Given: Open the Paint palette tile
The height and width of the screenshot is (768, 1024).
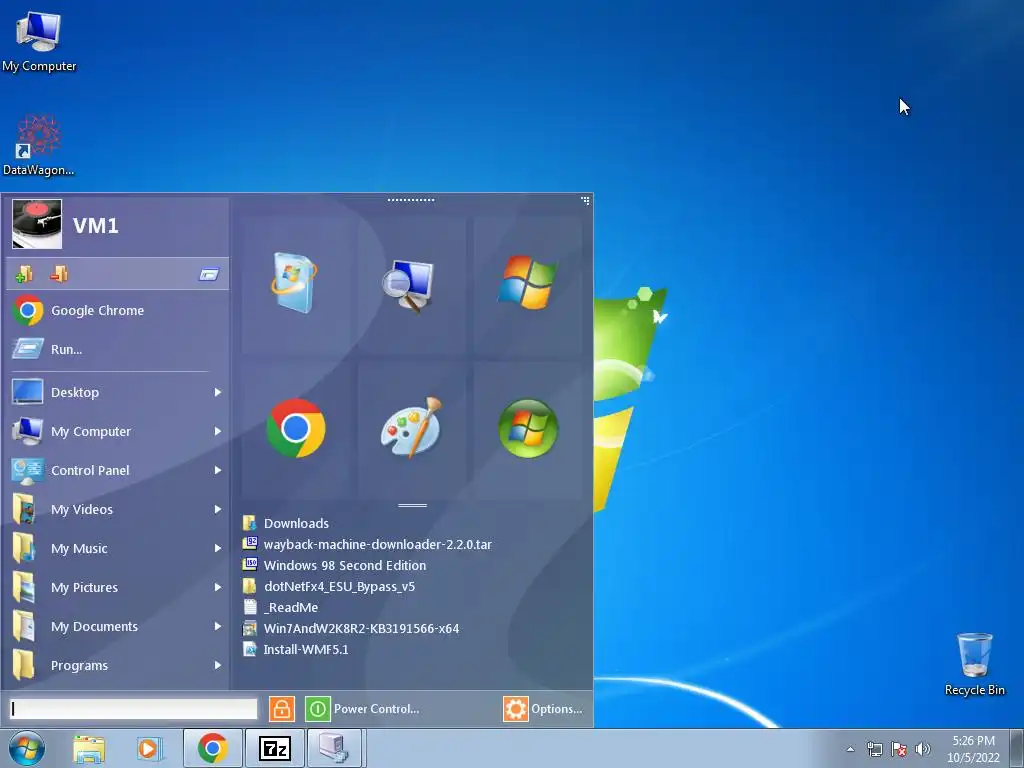Looking at the screenshot, I should pyautogui.click(x=411, y=429).
